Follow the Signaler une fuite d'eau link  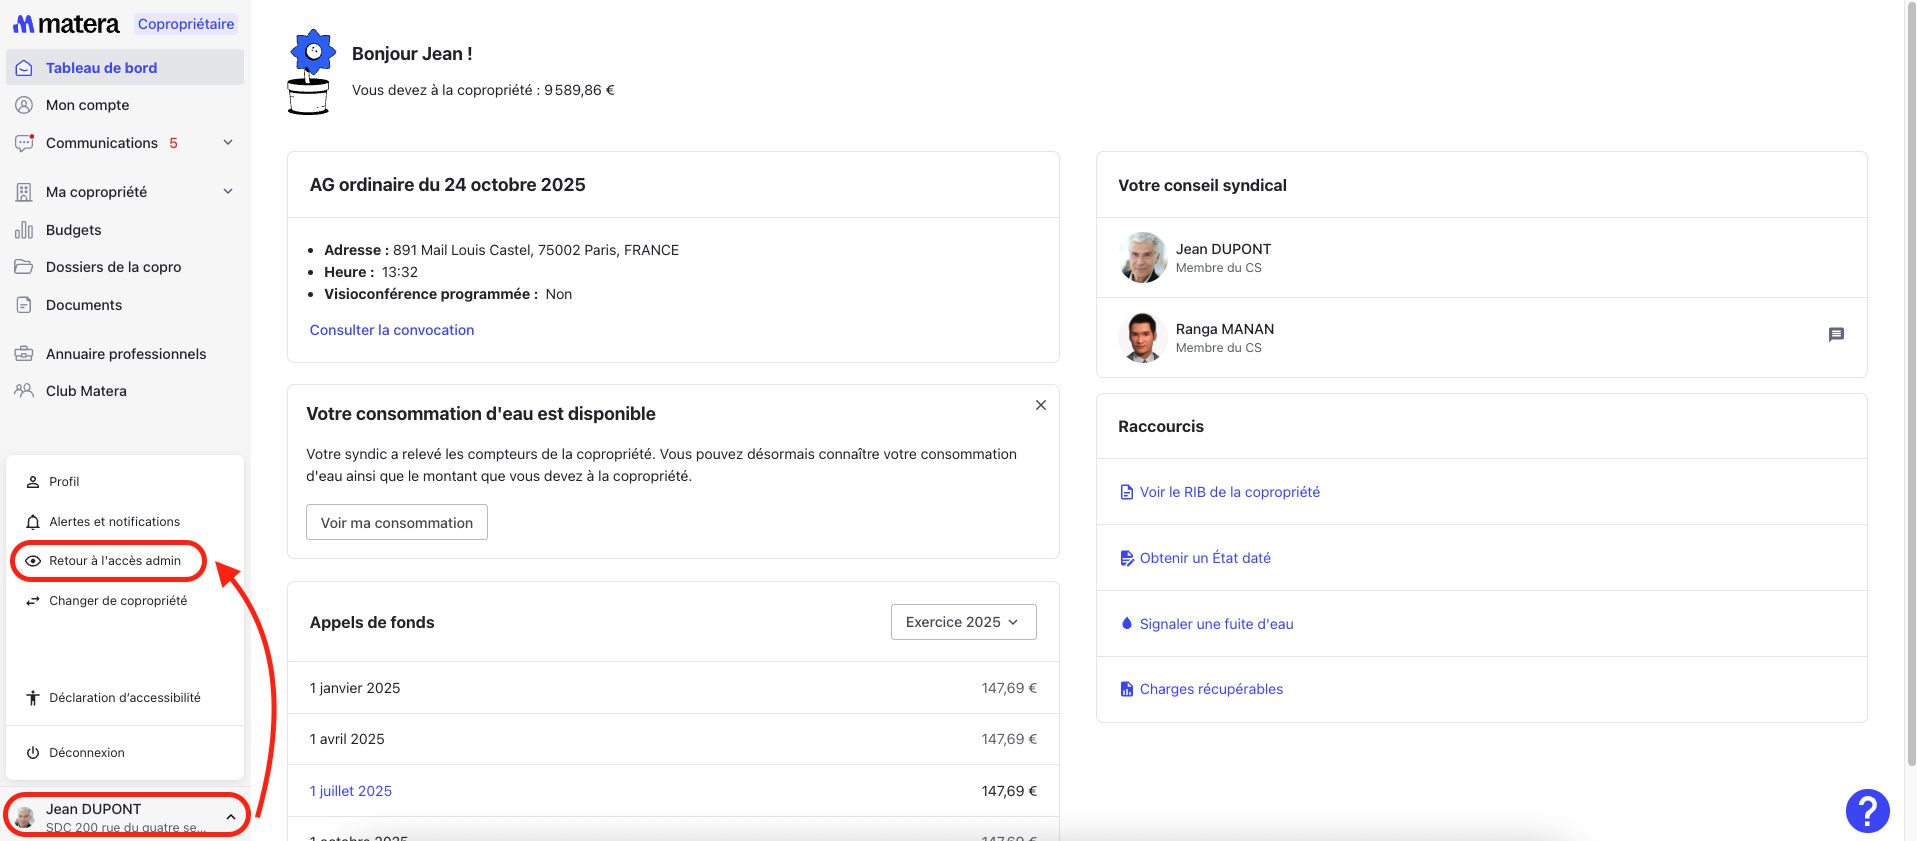(1216, 624)
